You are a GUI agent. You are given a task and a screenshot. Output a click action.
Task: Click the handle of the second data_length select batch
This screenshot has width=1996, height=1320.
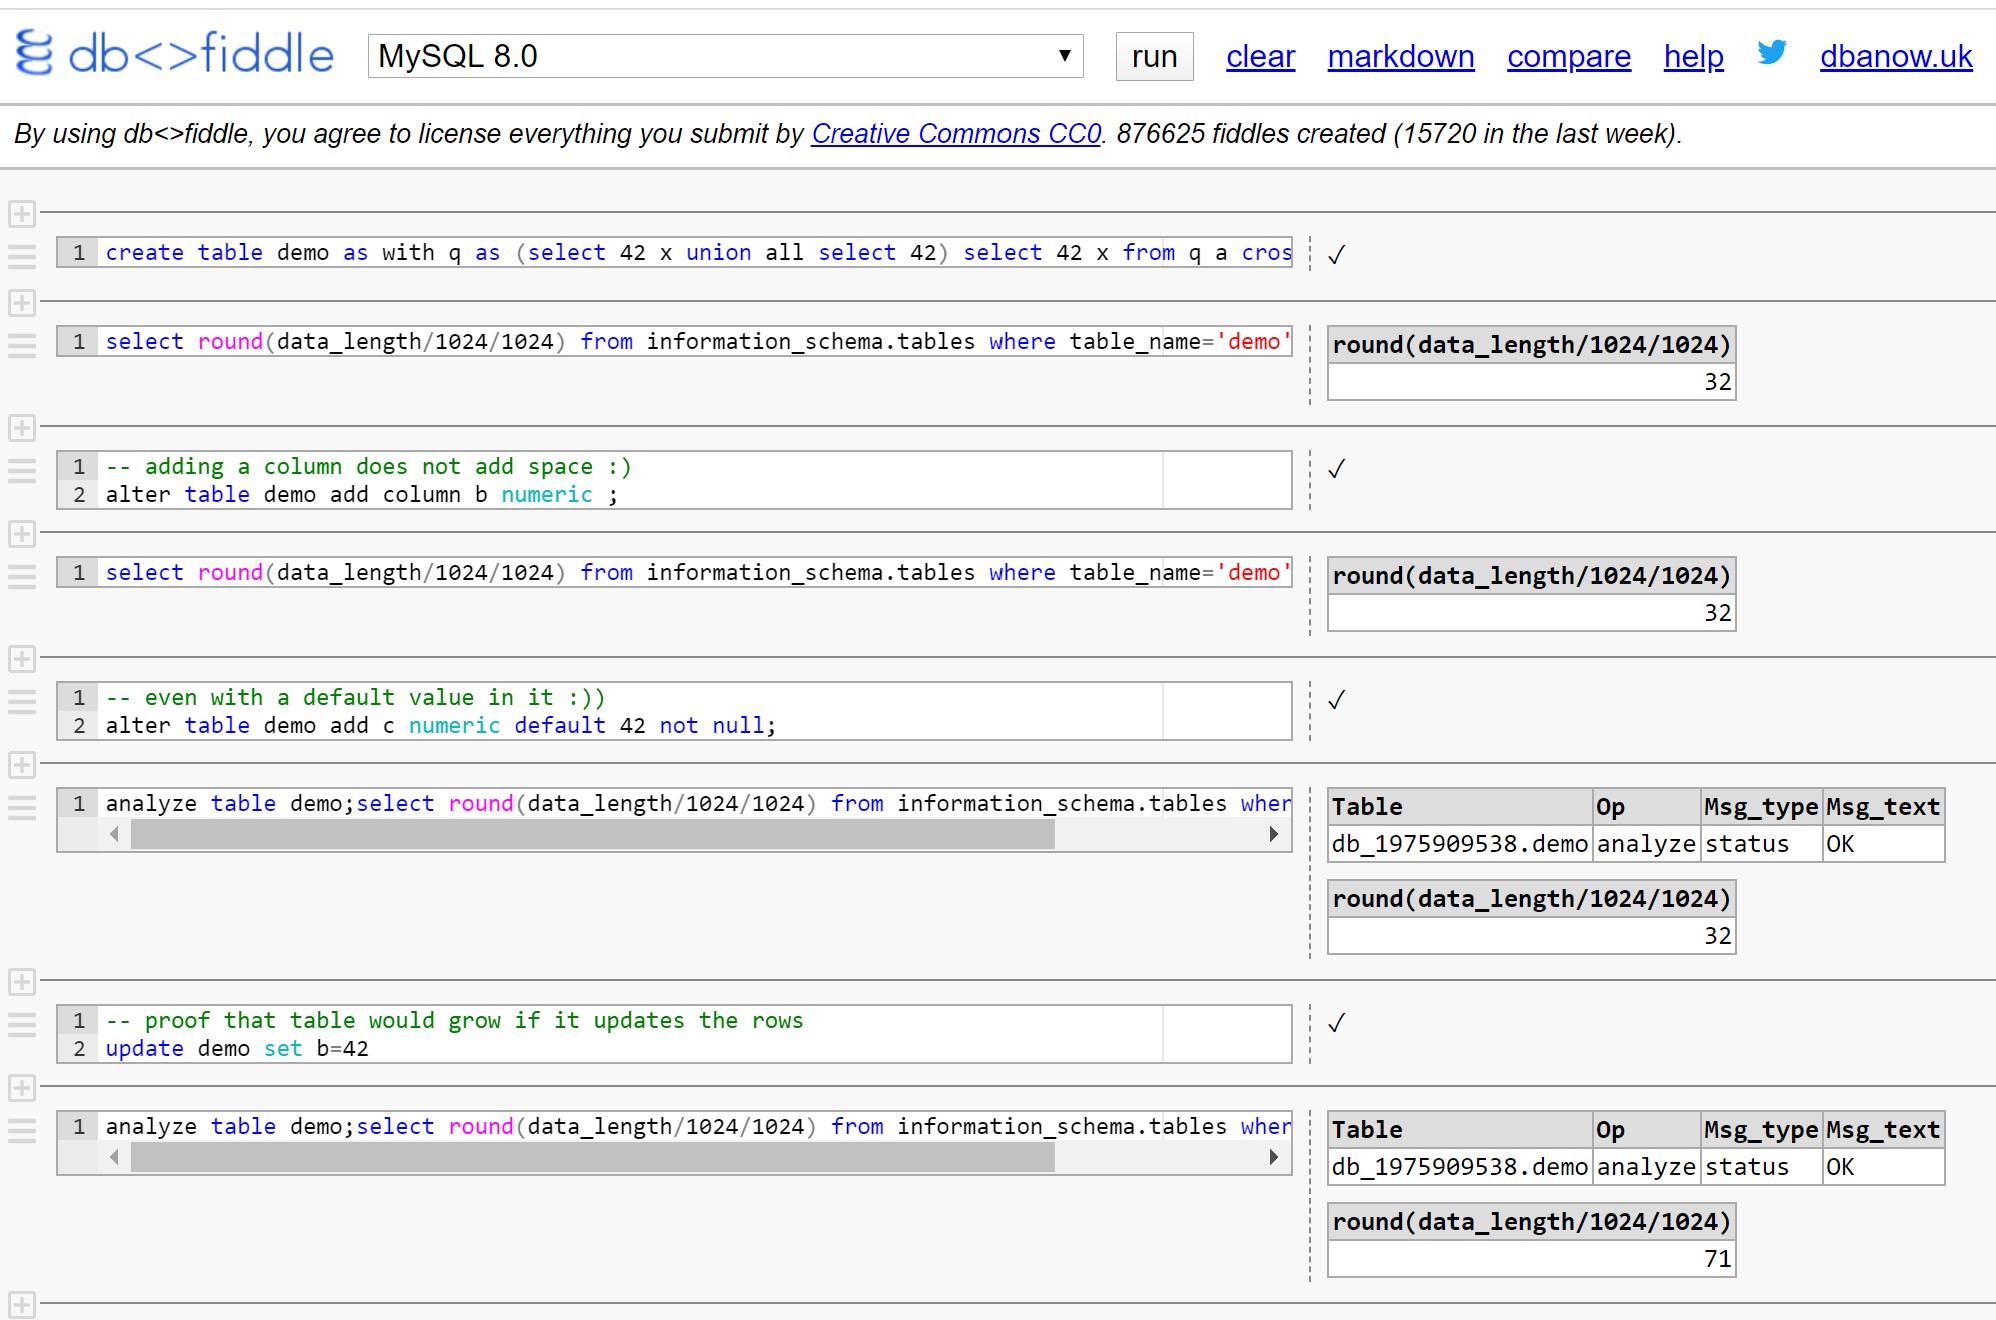tap(22, 576)
